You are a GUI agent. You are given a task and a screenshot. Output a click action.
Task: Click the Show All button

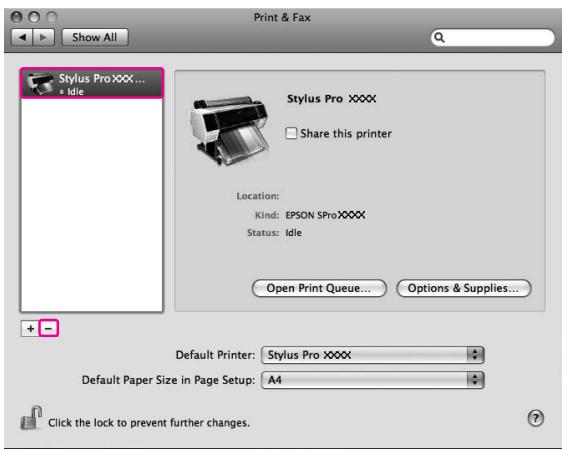(95, 37)
